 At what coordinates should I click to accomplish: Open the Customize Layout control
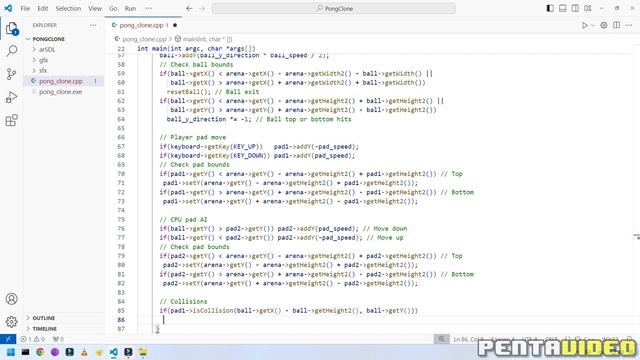click(588, 8)
